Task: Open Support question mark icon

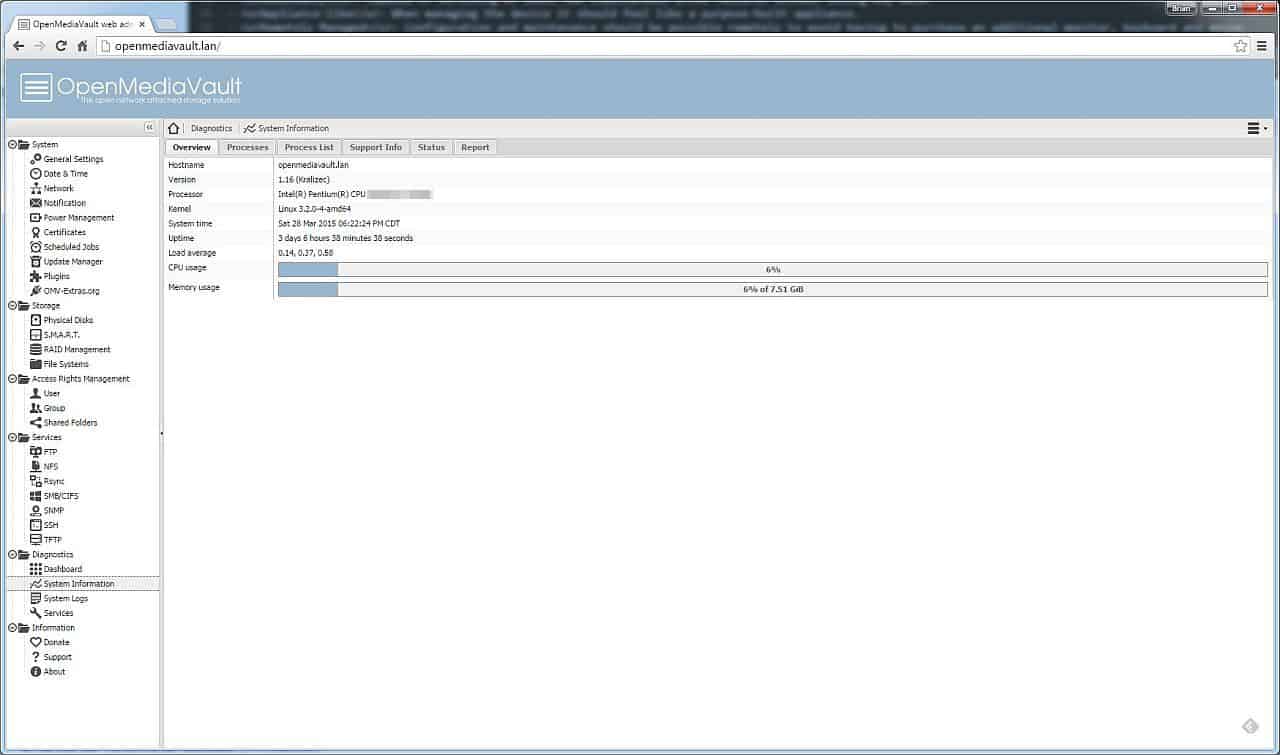Action: pyautogui.click(x=36, y=657)
